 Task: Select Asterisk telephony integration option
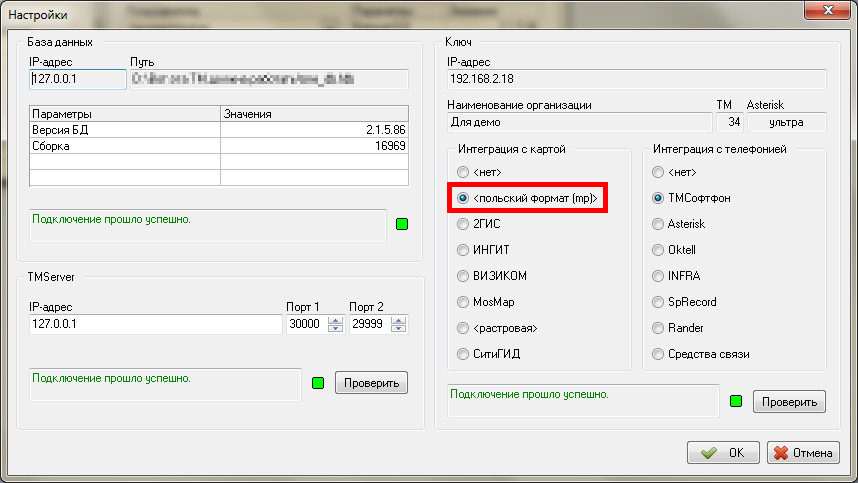[x=658, y=224]
